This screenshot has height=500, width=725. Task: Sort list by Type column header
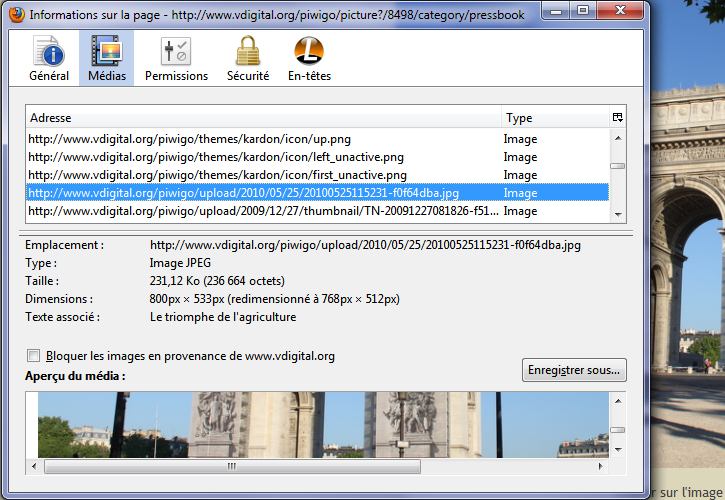(x=555, y=118)
